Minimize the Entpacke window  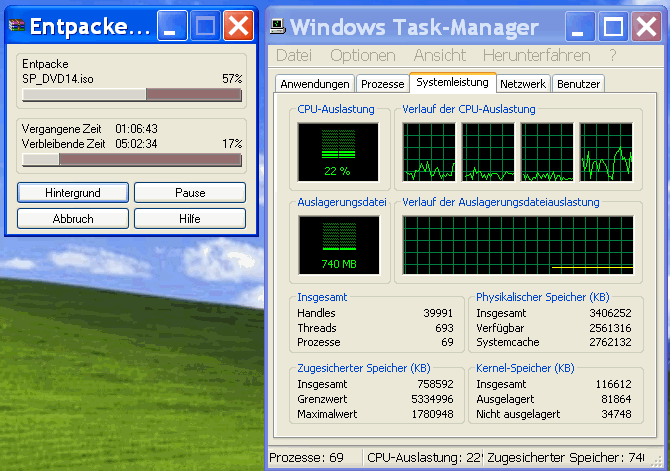tap(172, 26)
